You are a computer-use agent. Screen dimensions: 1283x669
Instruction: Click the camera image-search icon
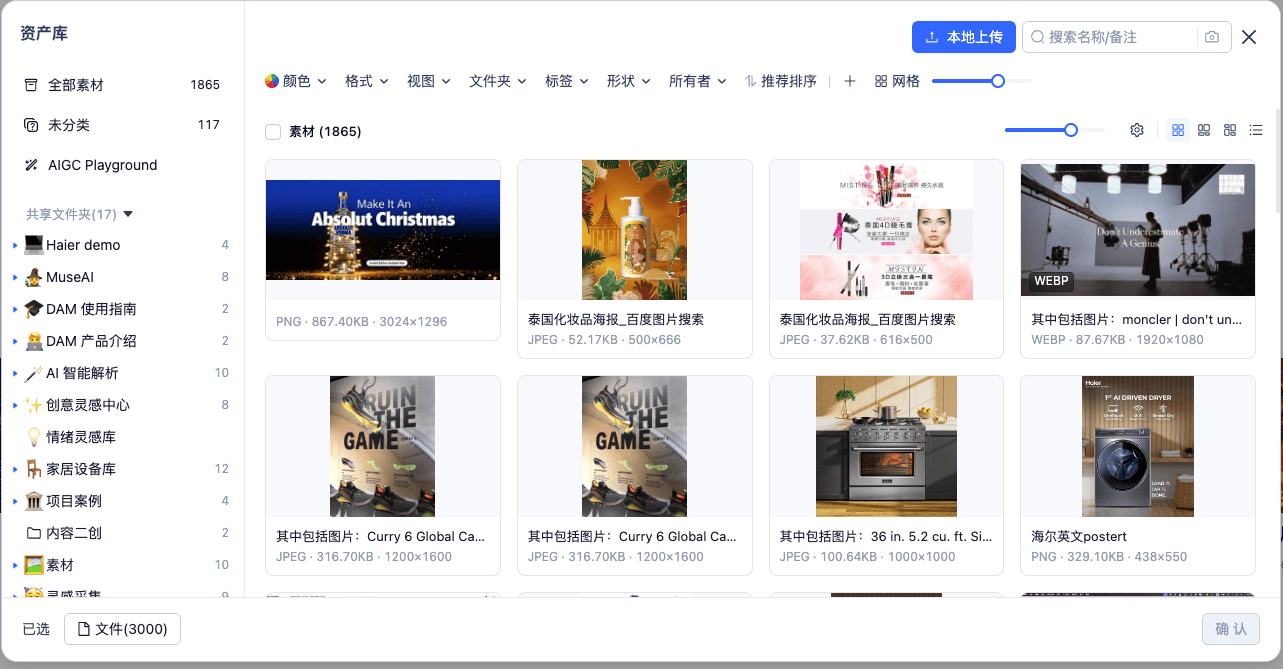click(1212, 37)
